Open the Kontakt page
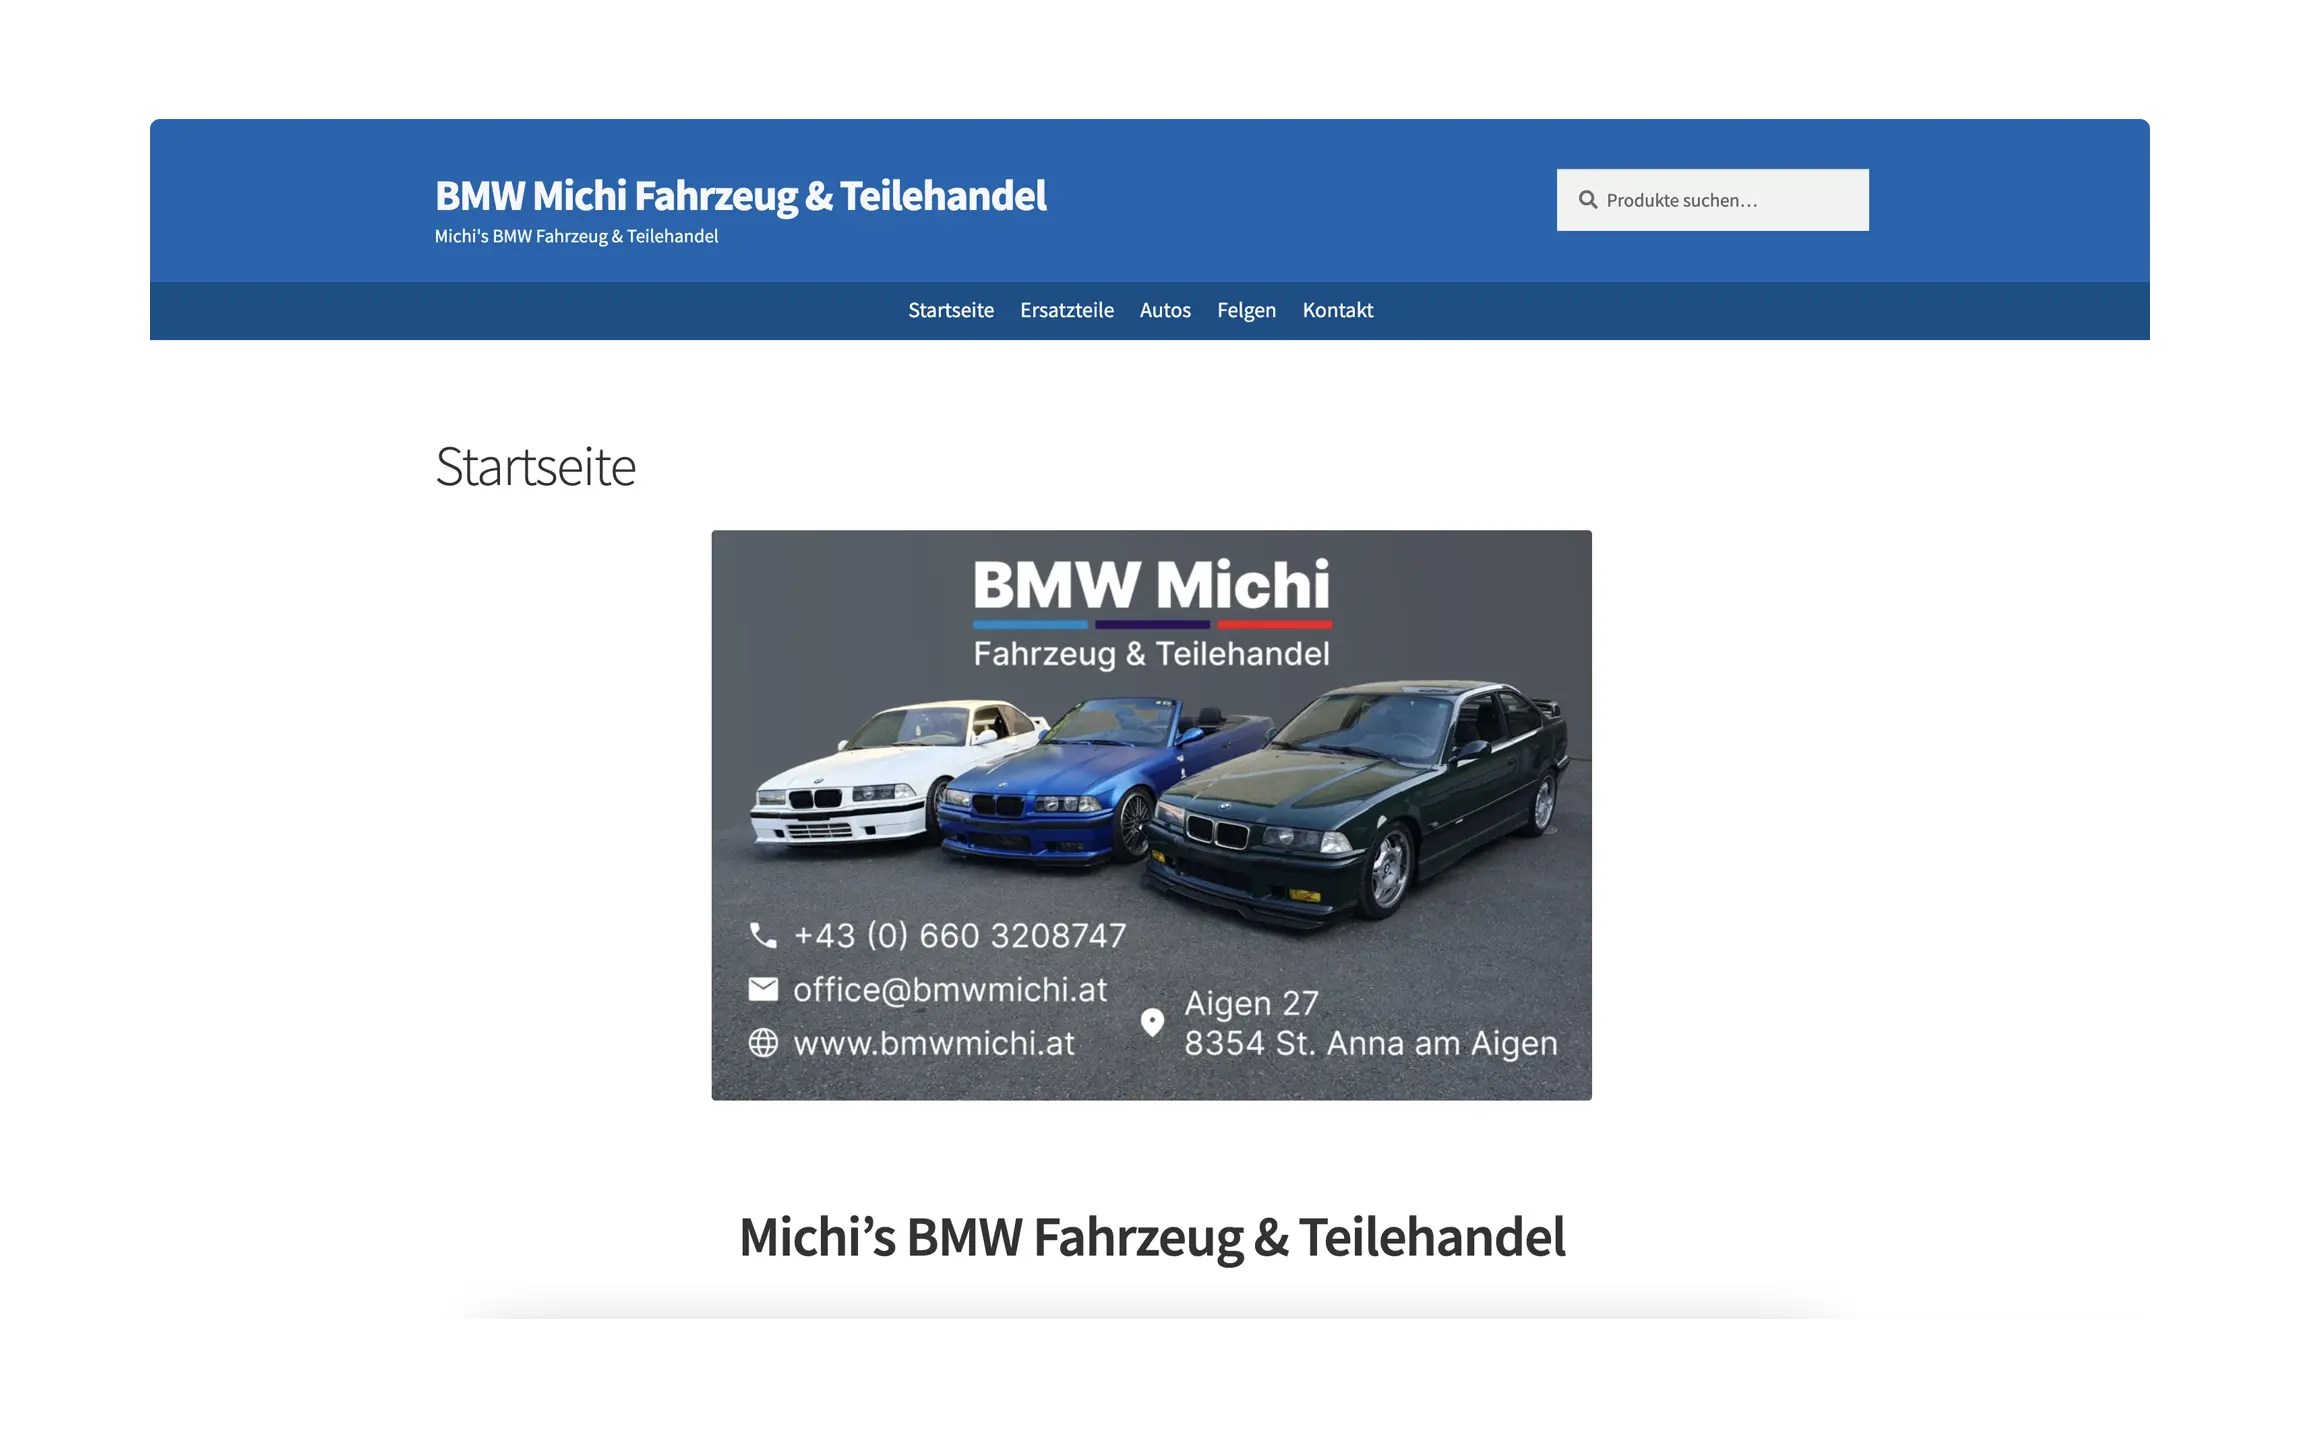2300x1438 pixels. (1338, 310)
